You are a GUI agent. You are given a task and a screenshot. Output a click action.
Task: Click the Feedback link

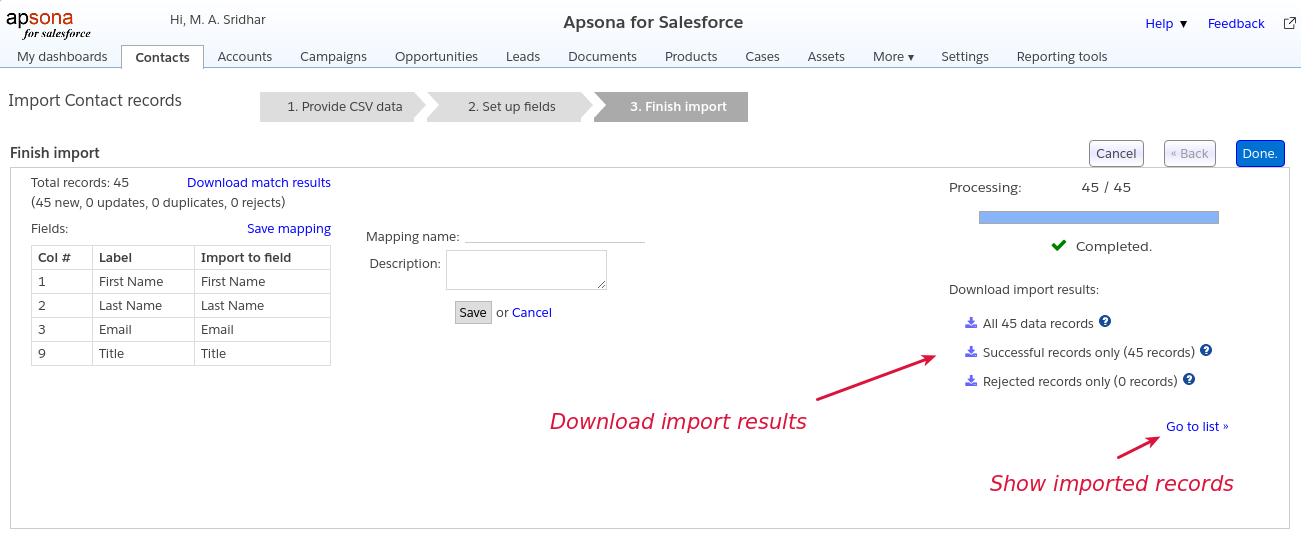(x=1236, y=24)
